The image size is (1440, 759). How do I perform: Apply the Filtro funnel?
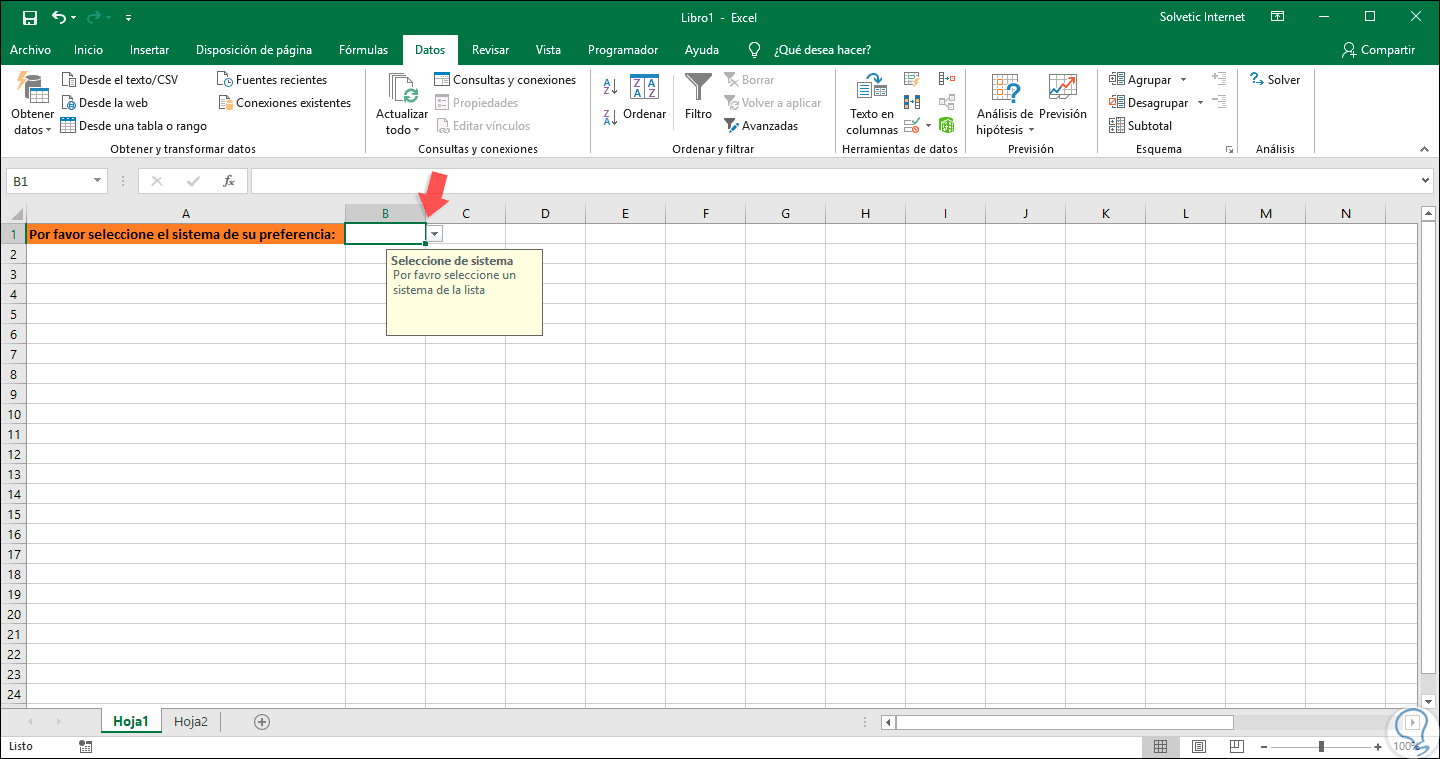pos(698,98)
